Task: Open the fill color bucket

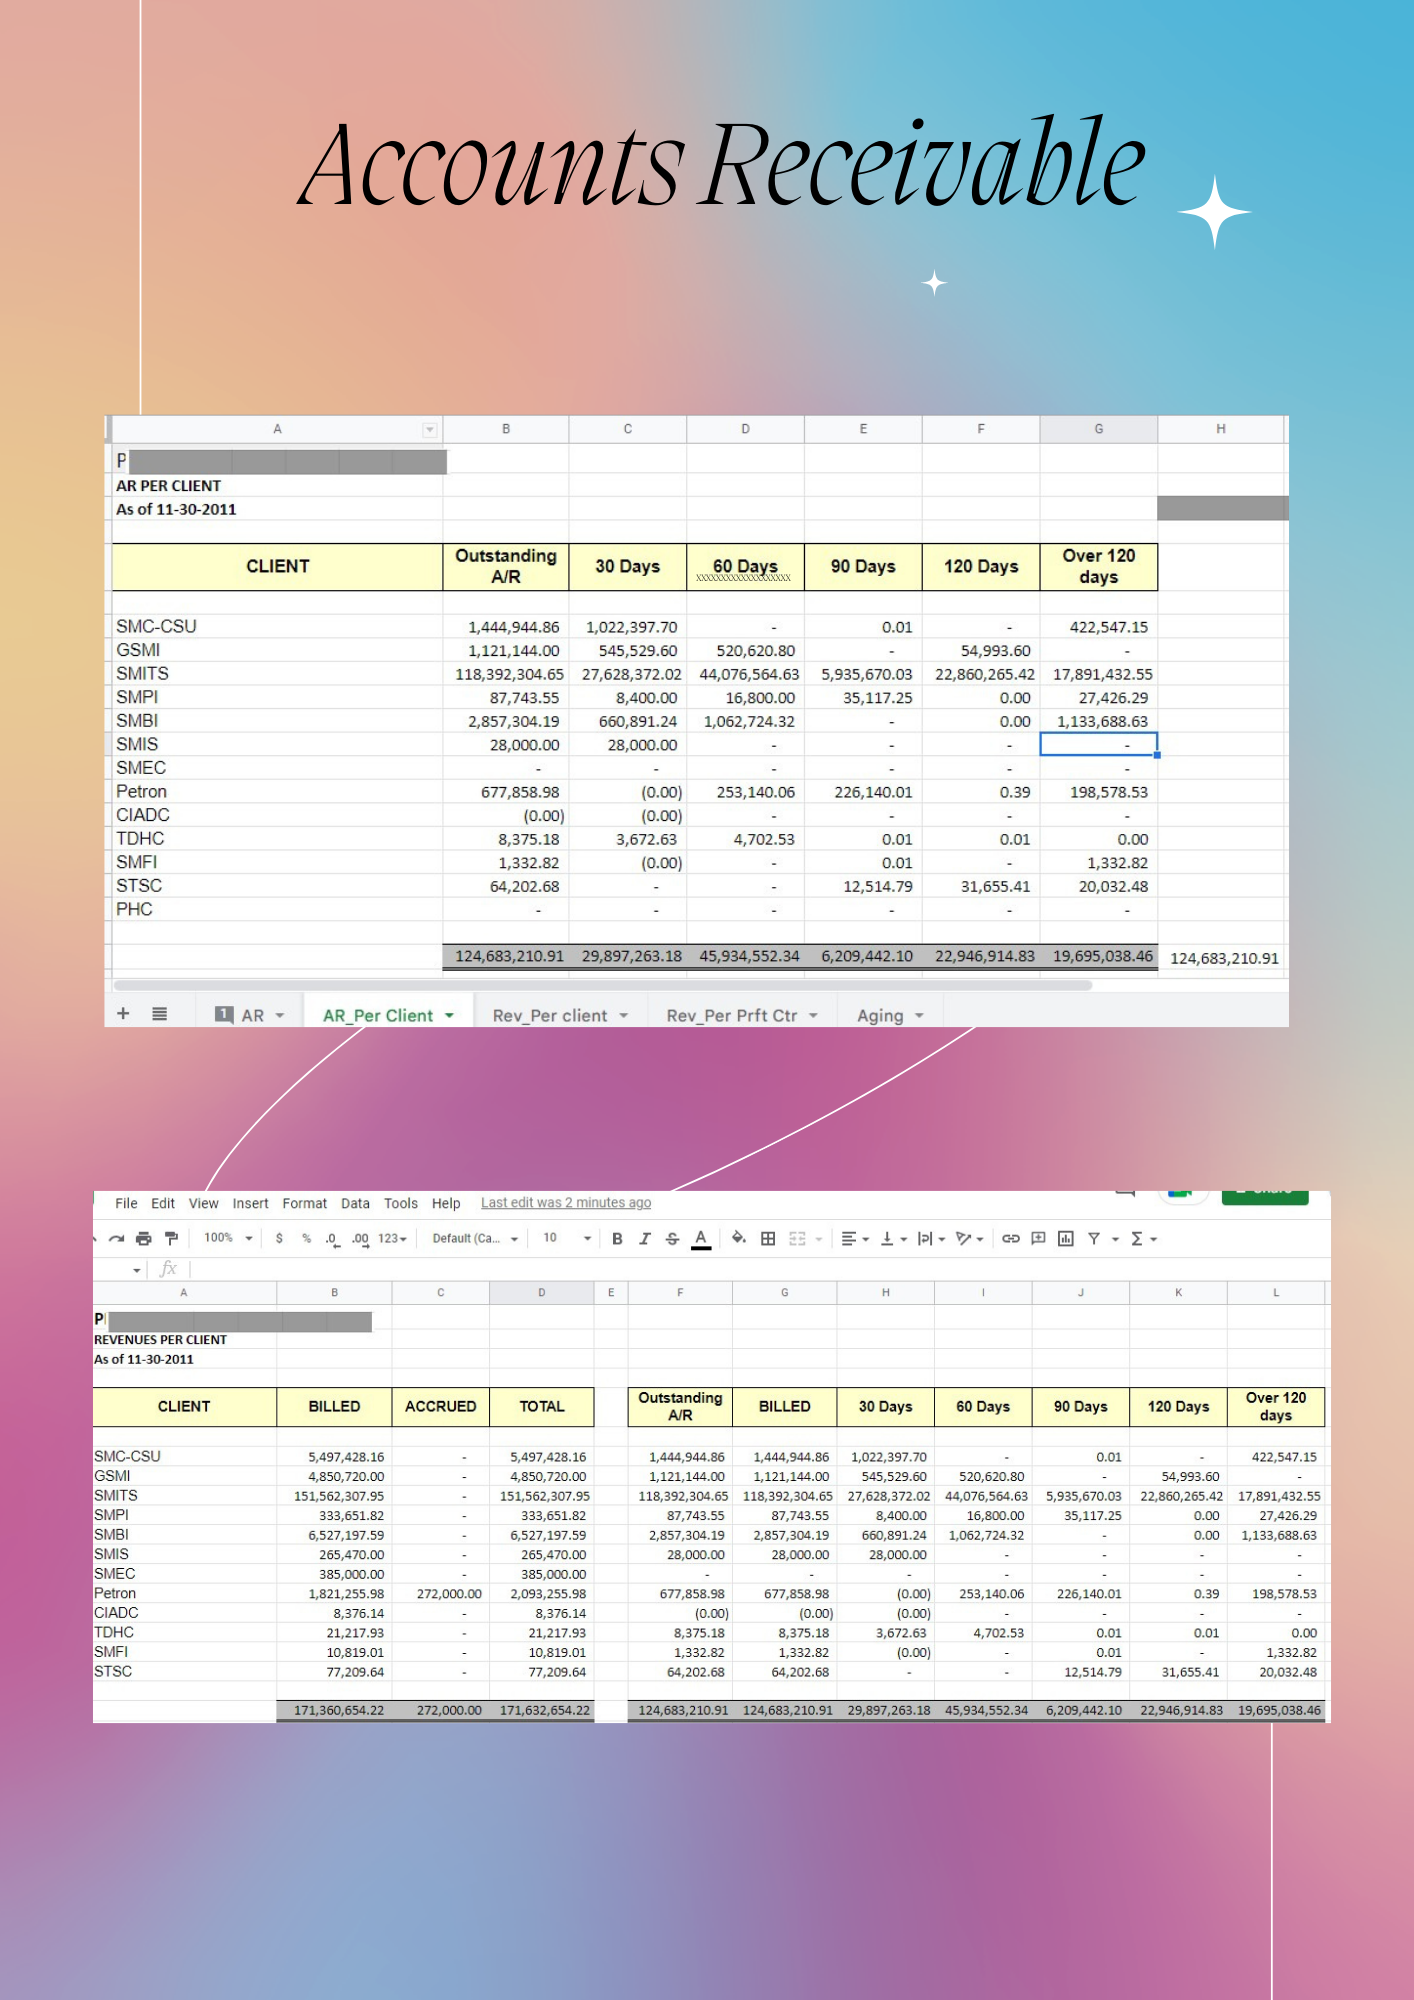Action: pyautogui.click(x=739, y=1239)
